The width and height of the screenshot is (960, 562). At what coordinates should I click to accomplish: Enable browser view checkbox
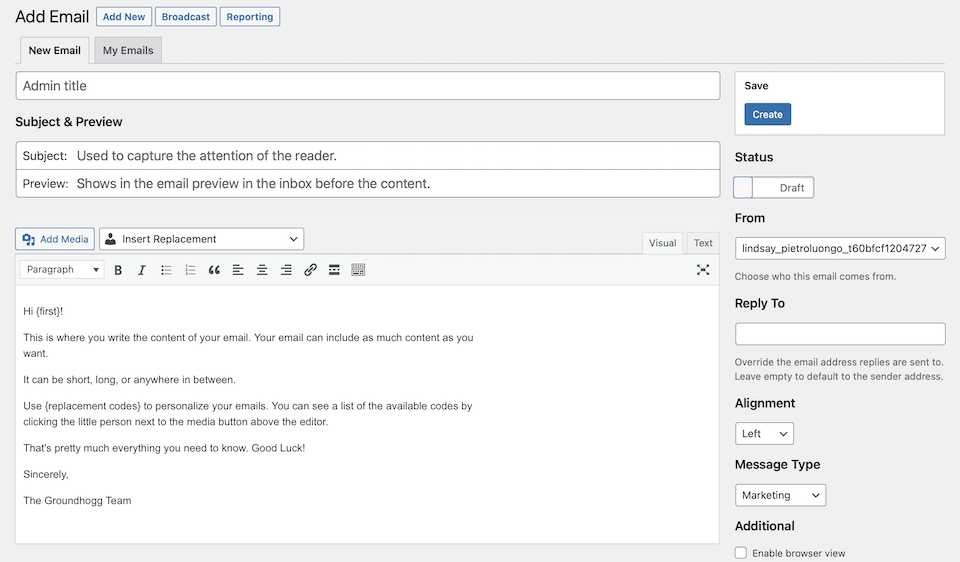click(741, 553)
